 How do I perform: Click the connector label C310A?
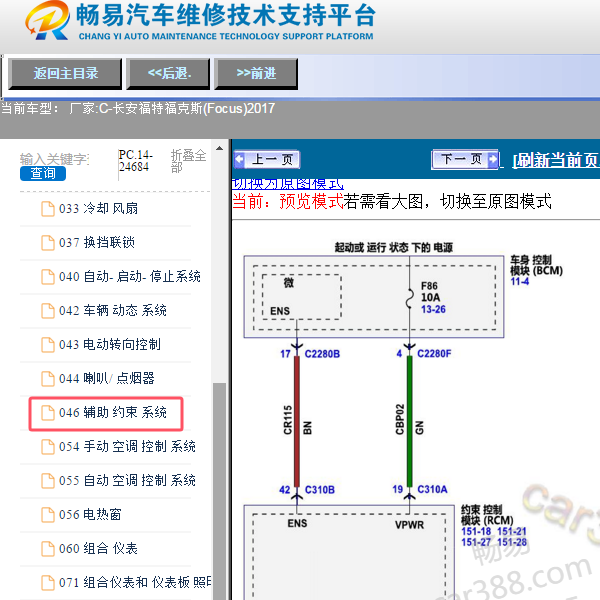(432, 489)
